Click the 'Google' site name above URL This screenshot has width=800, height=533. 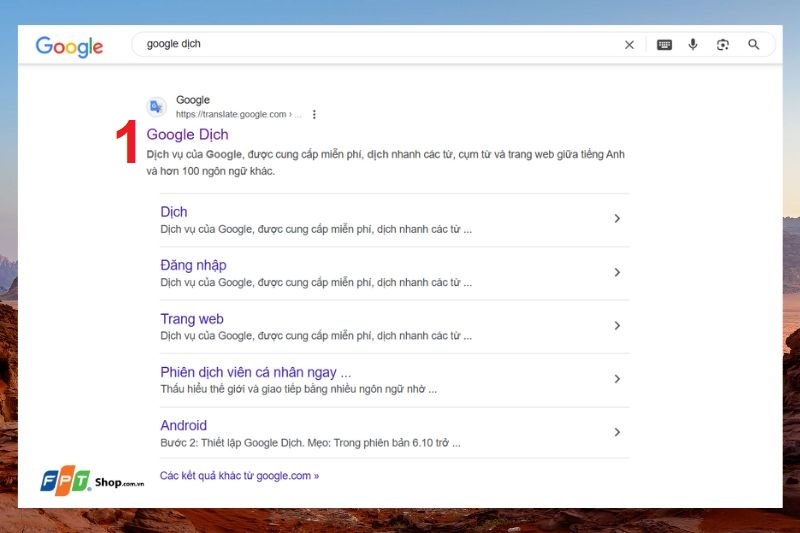coord(193,100)
